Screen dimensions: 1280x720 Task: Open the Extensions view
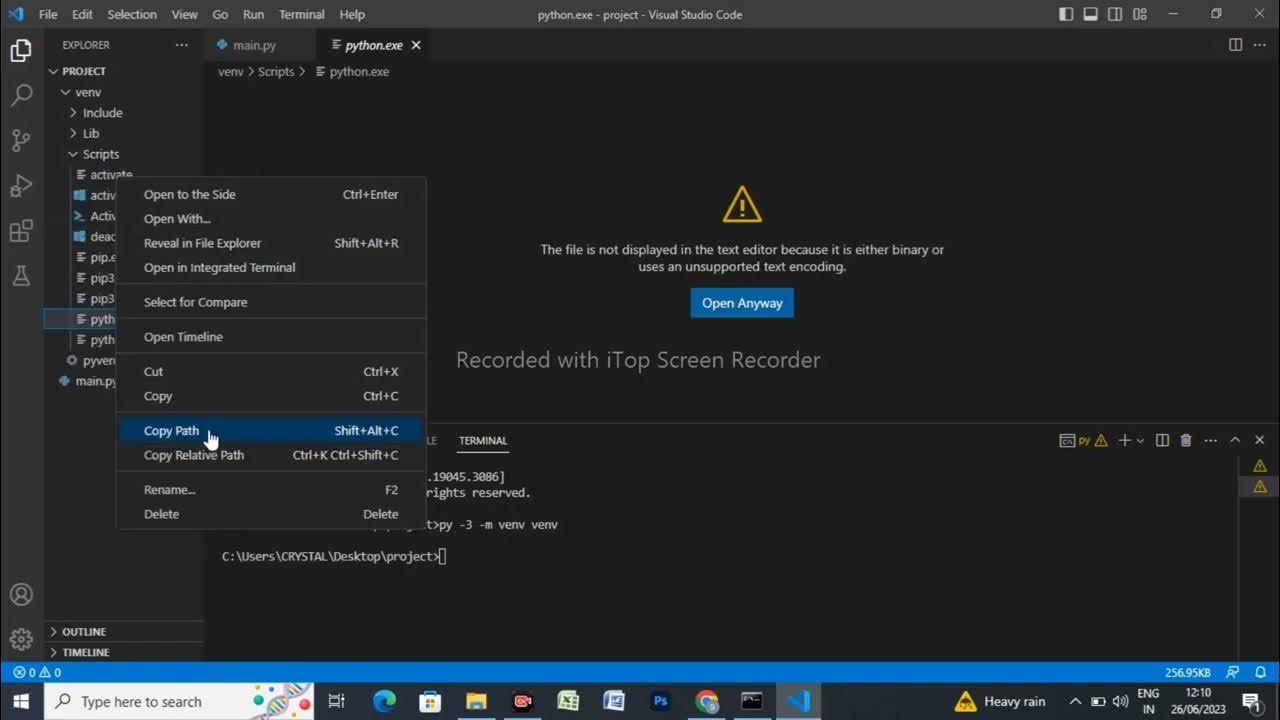pyautogui.click(x=21, y=232)
